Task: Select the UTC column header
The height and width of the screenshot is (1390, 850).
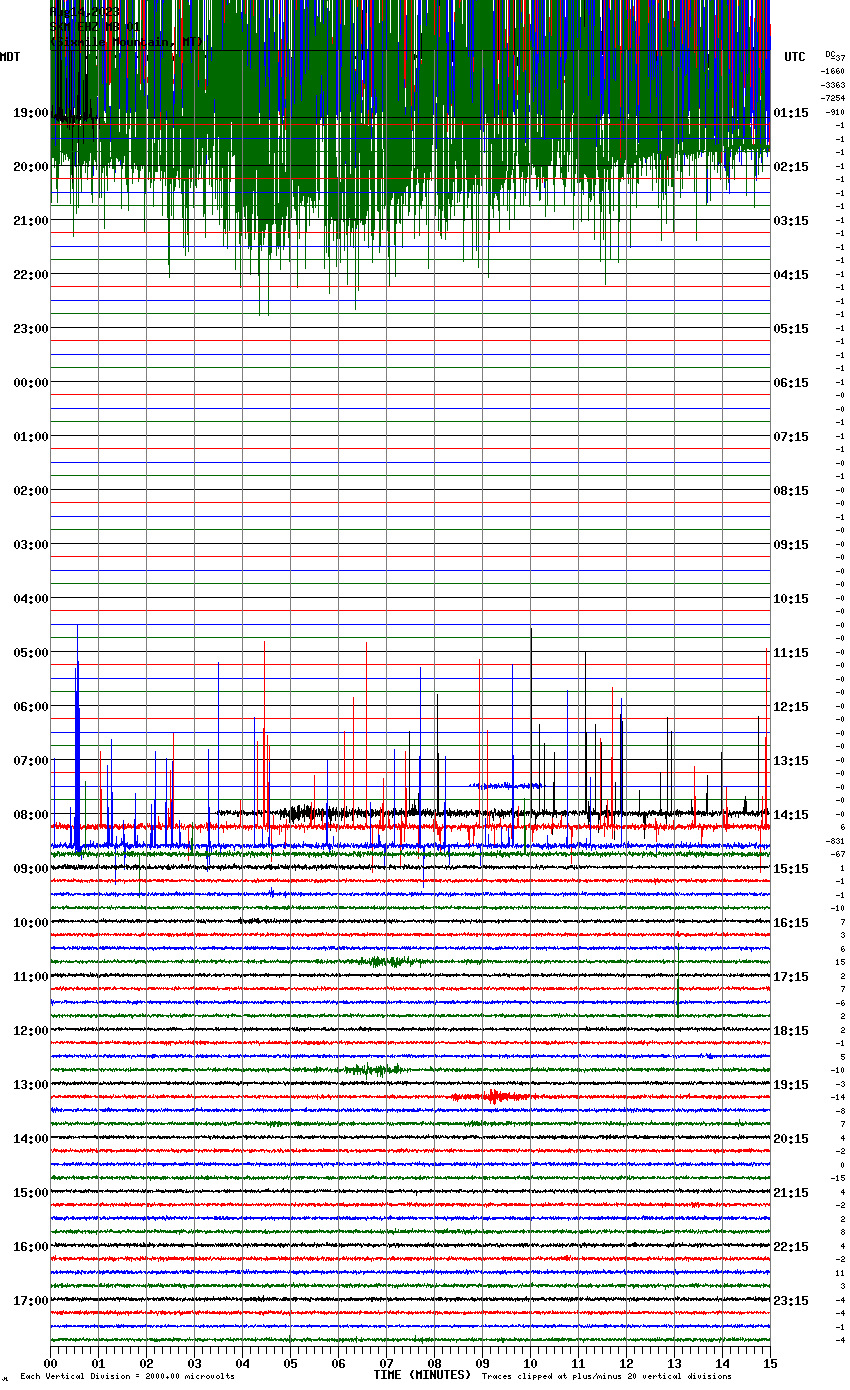Action: [795, 57]
